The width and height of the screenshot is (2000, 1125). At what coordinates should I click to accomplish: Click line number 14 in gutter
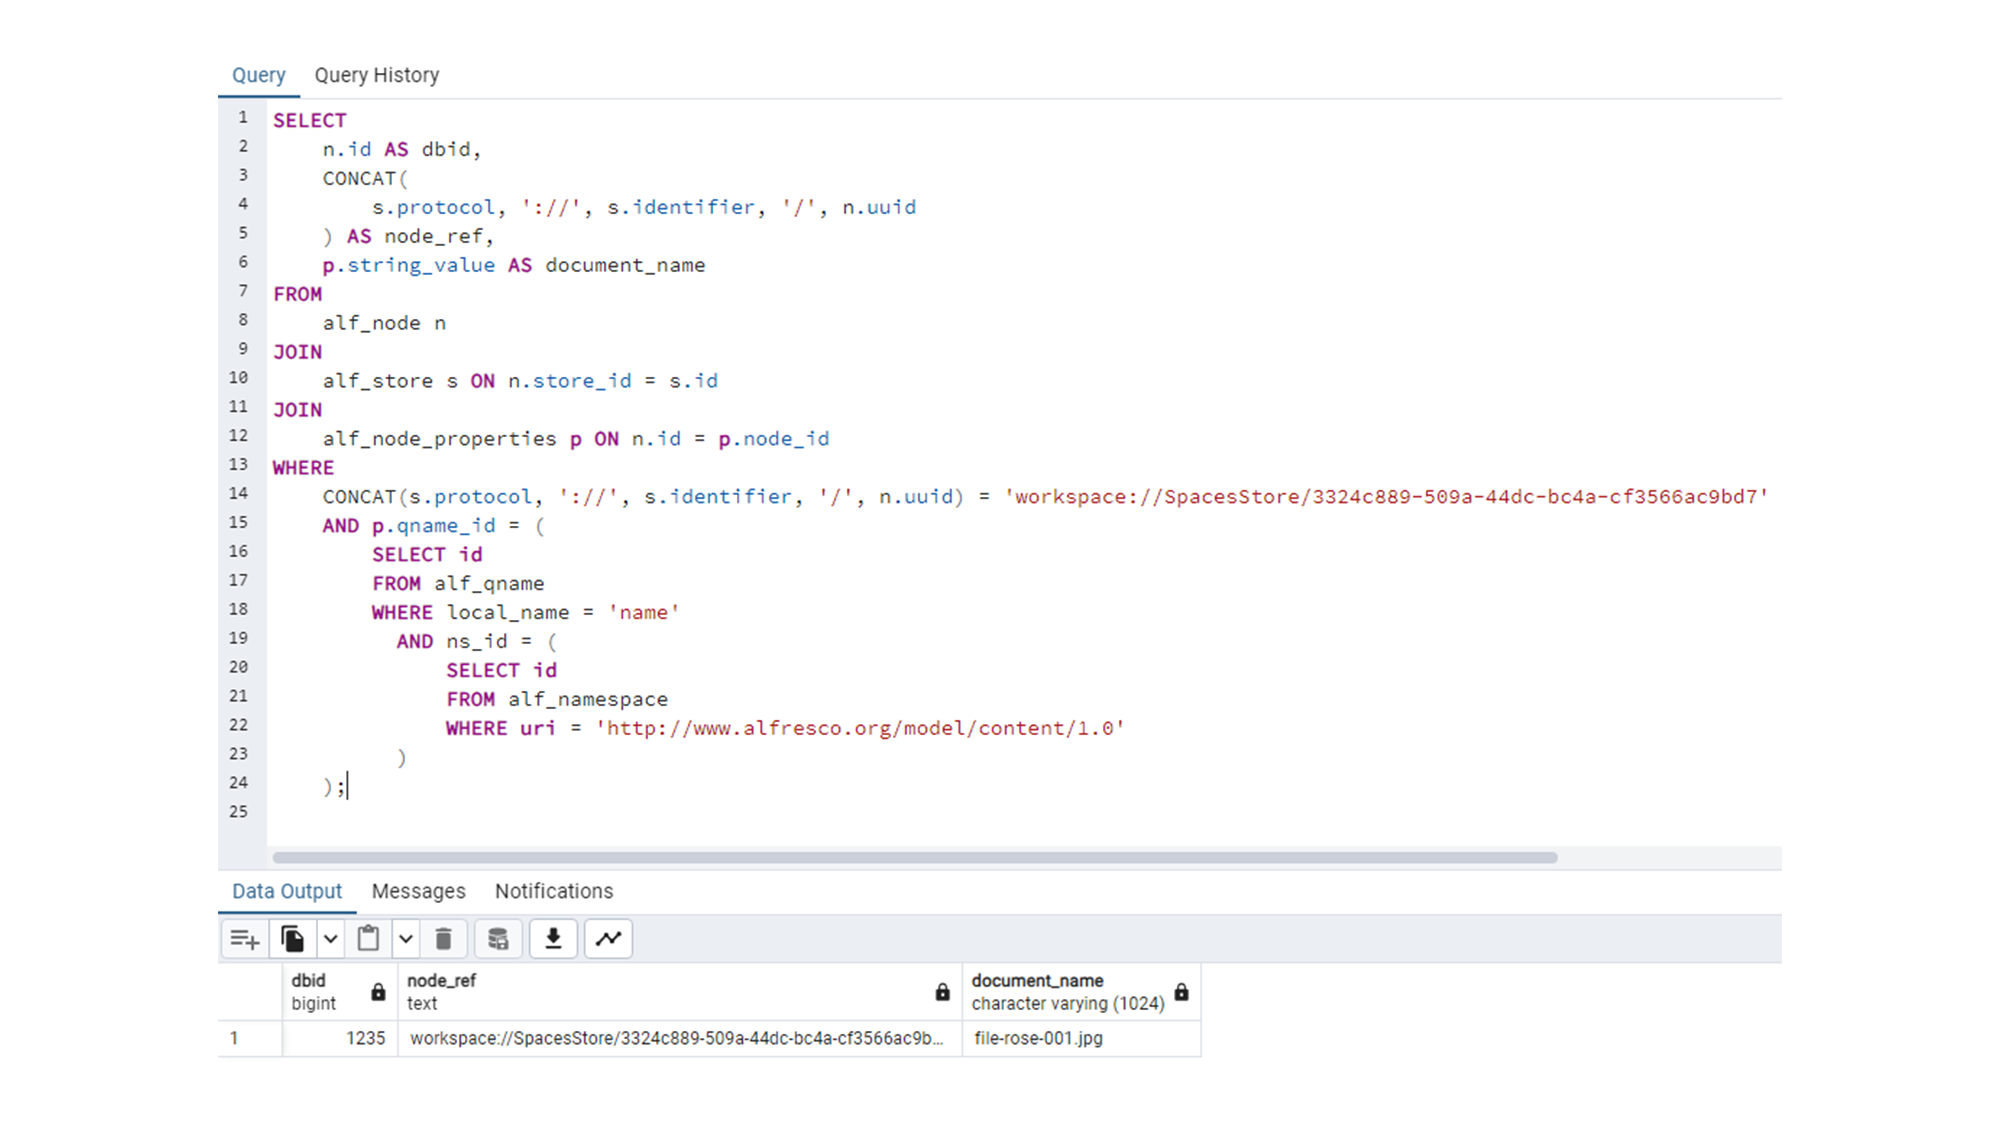(238, 493)
